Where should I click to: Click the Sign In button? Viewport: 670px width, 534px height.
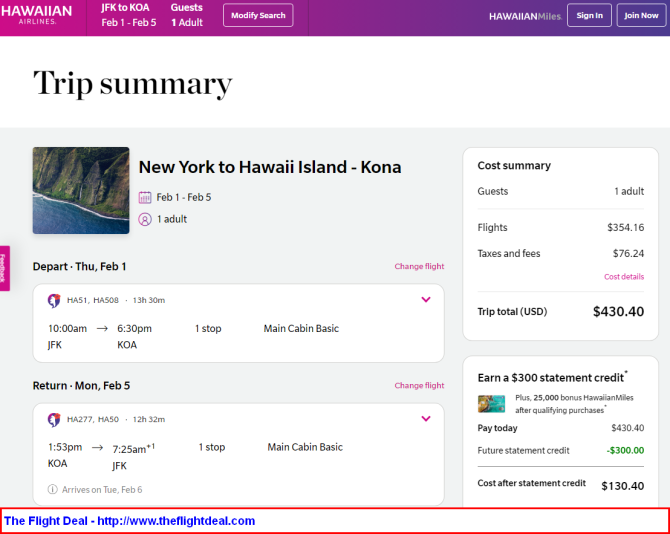point(589,15)
